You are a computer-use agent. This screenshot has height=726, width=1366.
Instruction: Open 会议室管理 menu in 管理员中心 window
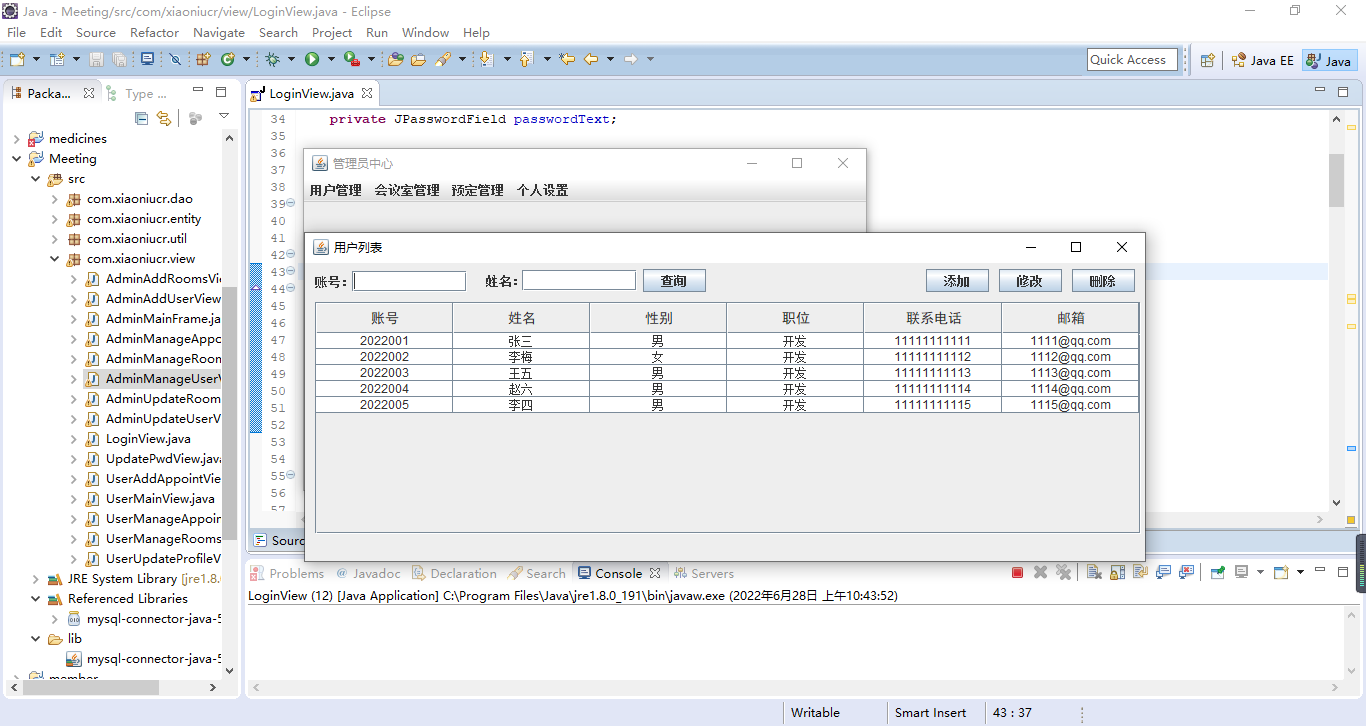[x=407, y=190]
